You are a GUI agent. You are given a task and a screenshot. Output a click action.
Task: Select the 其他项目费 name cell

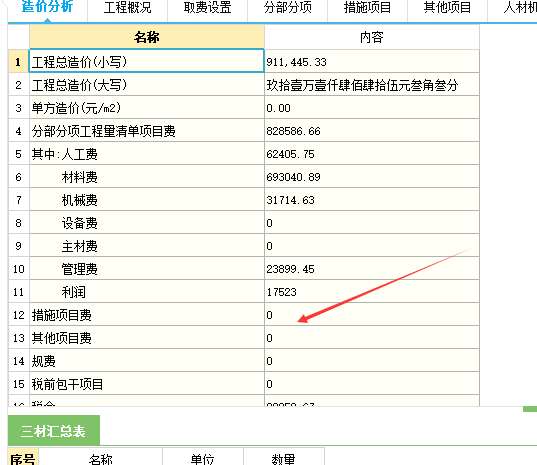coord(147,338)
